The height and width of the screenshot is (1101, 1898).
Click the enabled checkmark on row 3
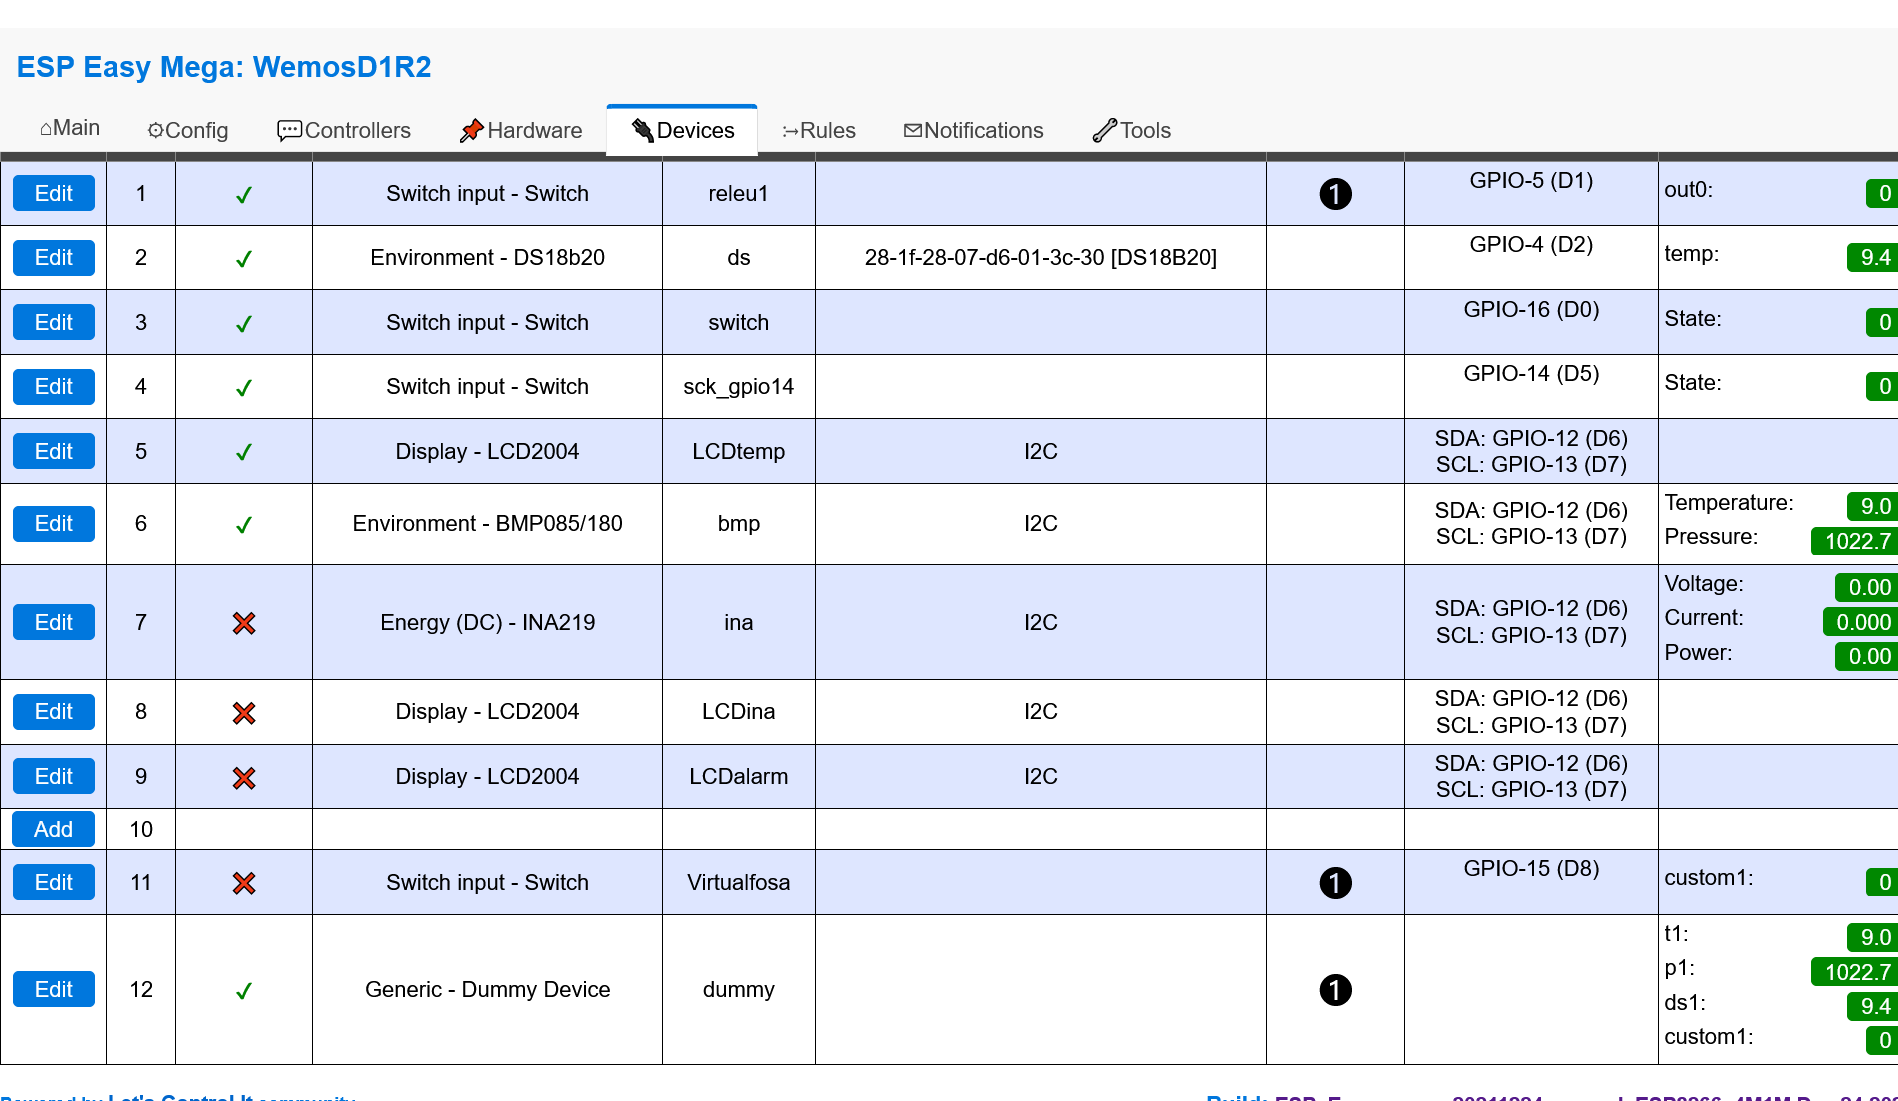(243, 324)
